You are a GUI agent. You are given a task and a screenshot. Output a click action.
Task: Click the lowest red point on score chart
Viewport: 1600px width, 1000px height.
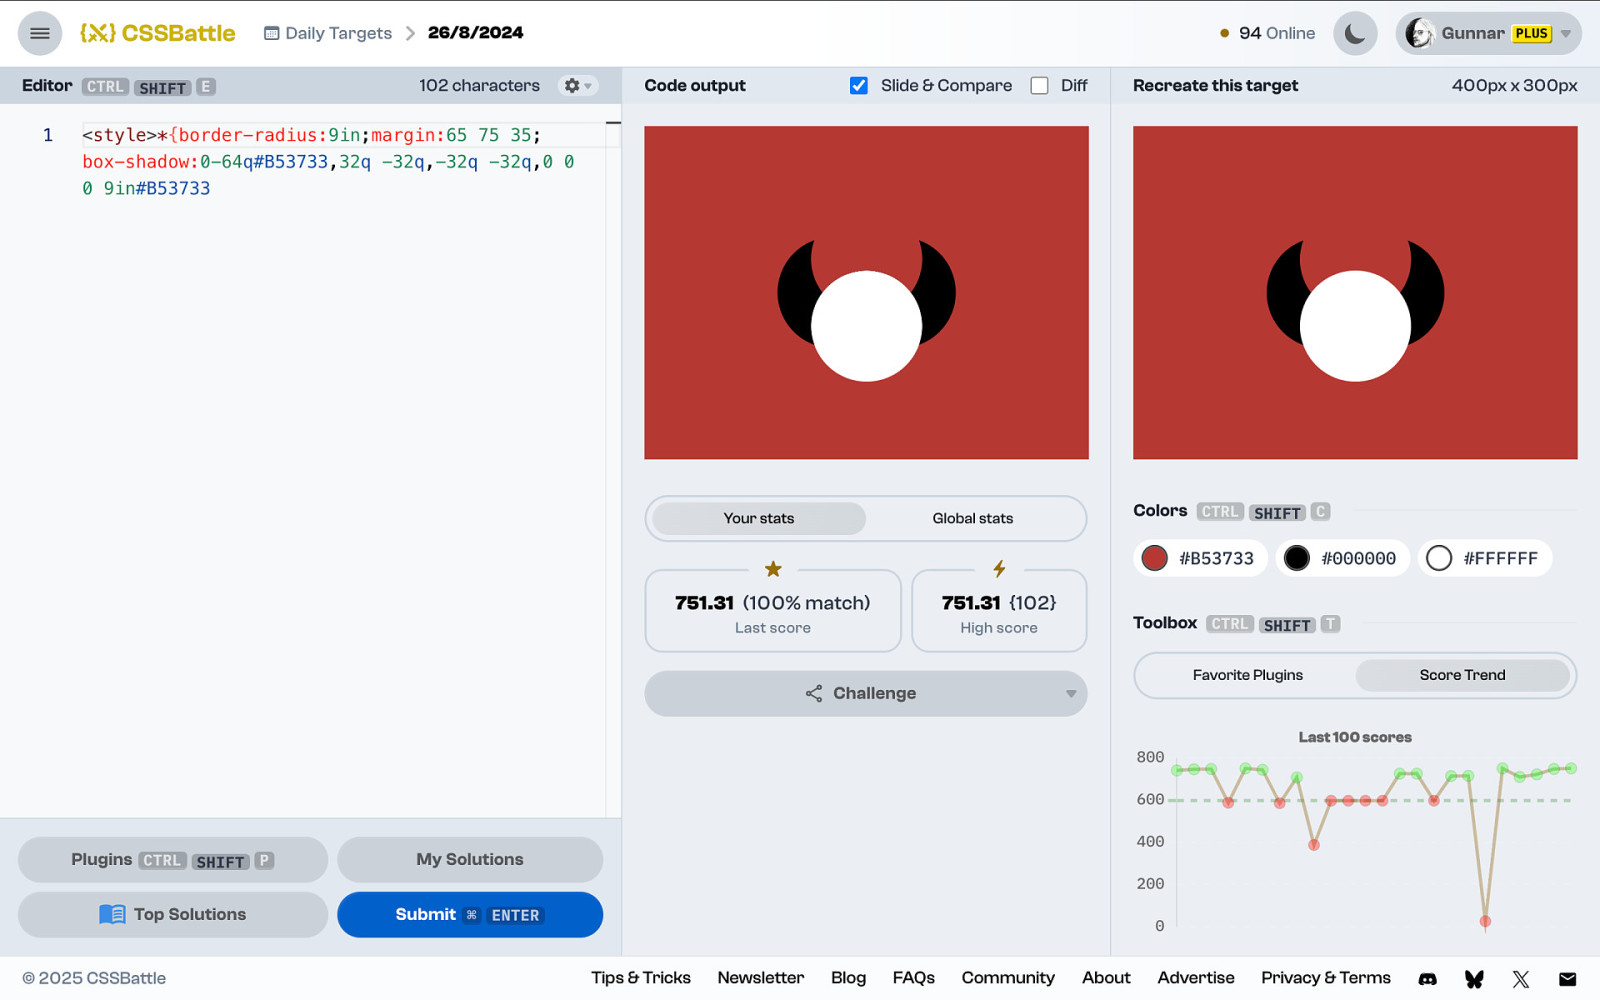point(1485,921)
